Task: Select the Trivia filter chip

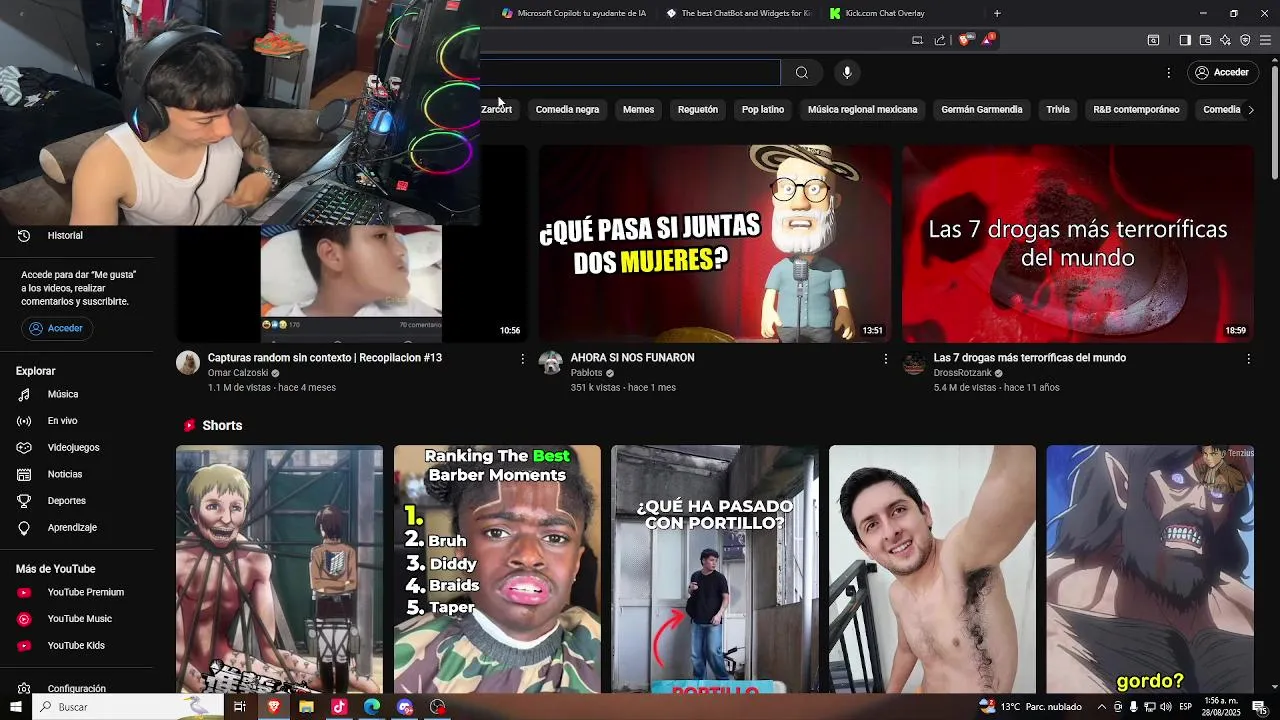Action: point(1058,110)
